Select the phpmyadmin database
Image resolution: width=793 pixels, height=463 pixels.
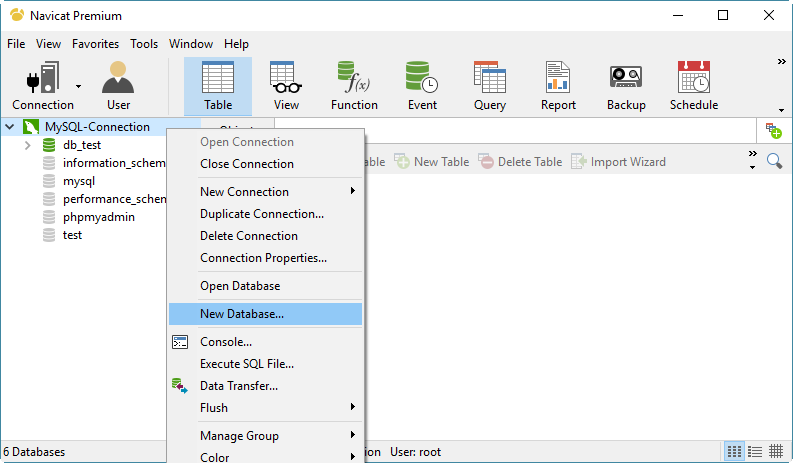pyautogui.click(x=99, y=217)
